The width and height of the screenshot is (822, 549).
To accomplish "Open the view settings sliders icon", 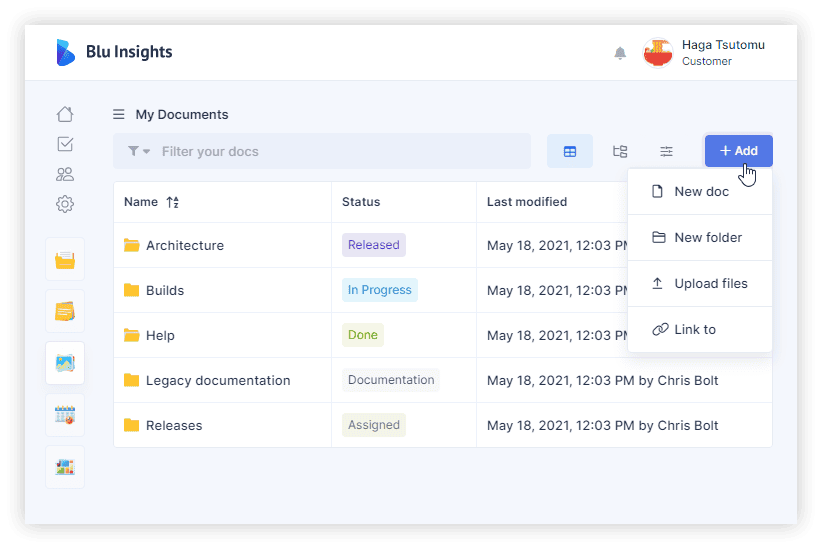I will (x=666, y=152).
